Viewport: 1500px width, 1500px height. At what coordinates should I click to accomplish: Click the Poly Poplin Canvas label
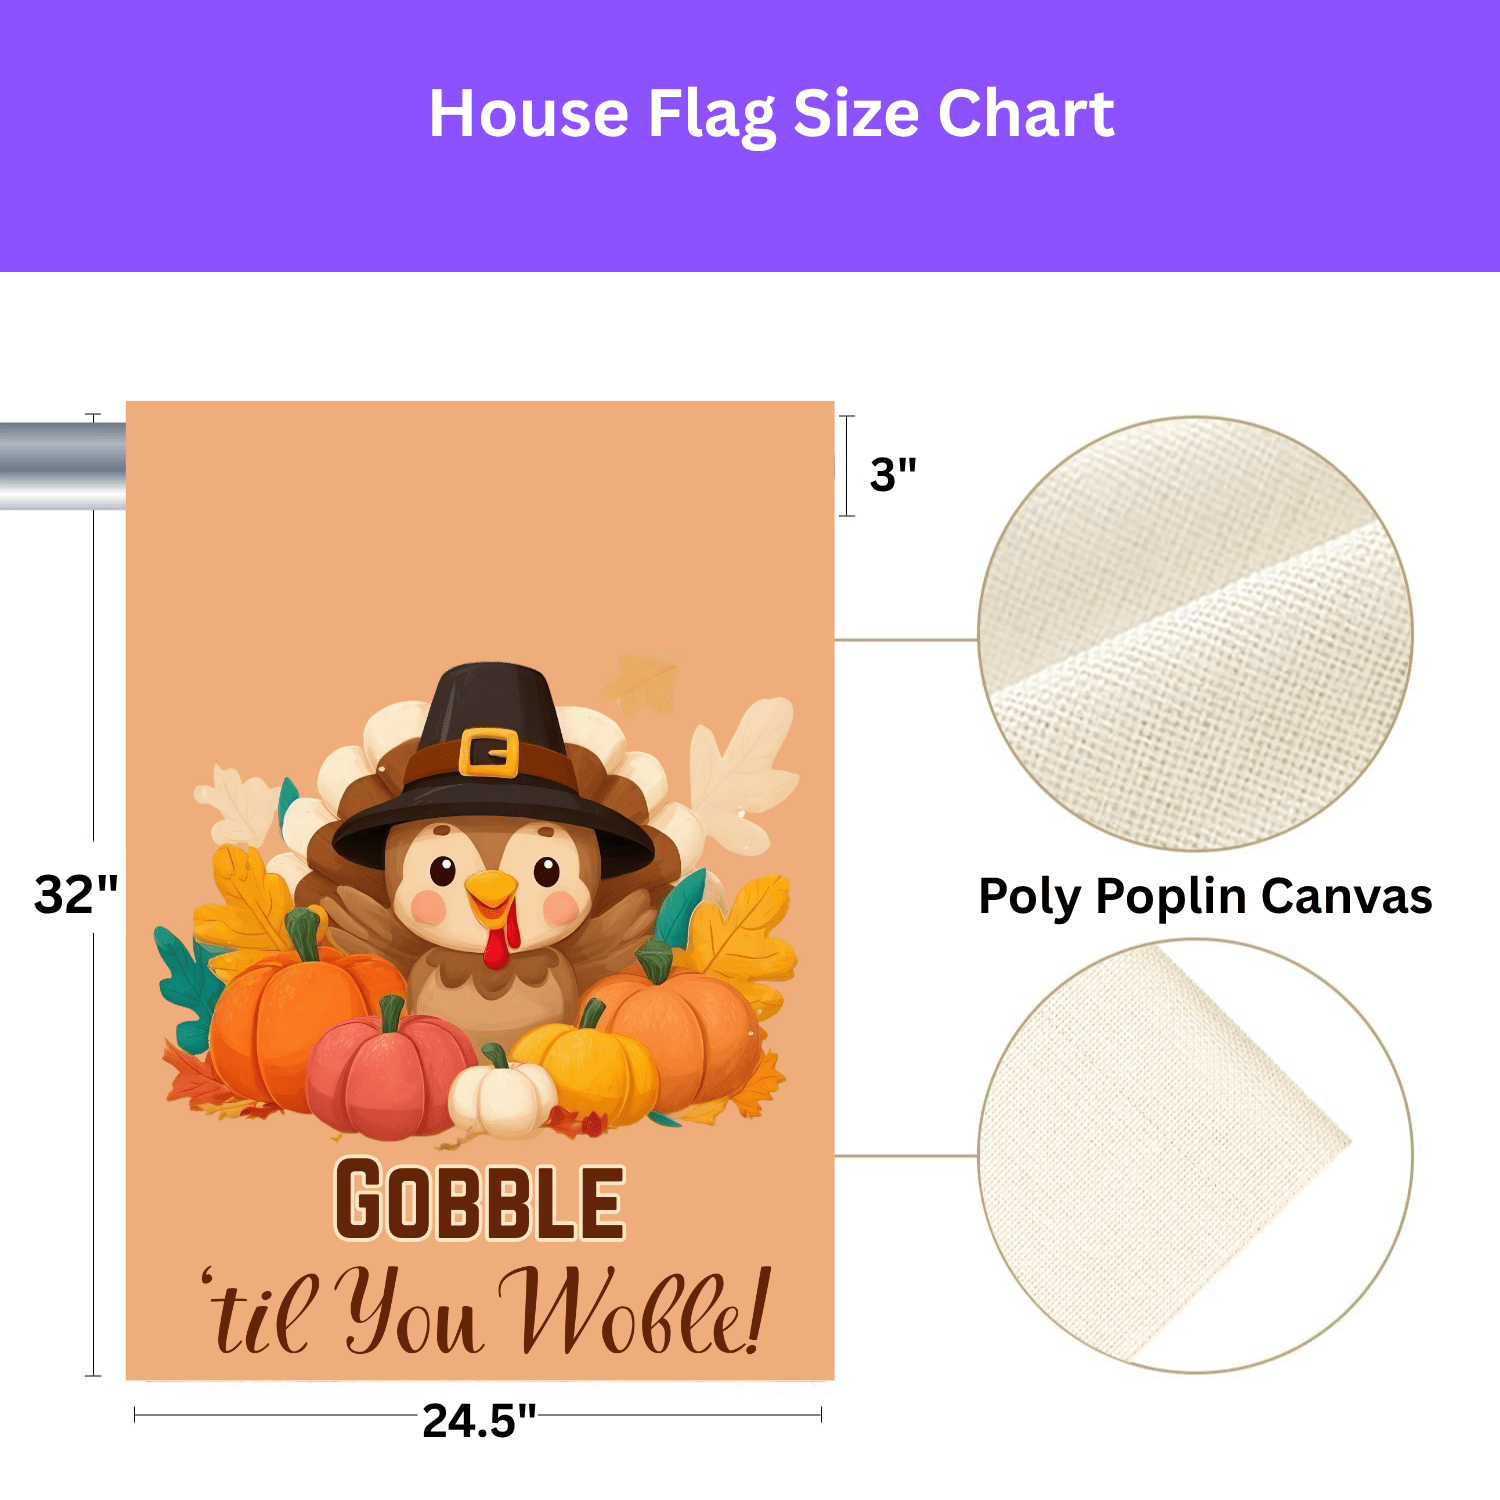tap(1204, 896)
